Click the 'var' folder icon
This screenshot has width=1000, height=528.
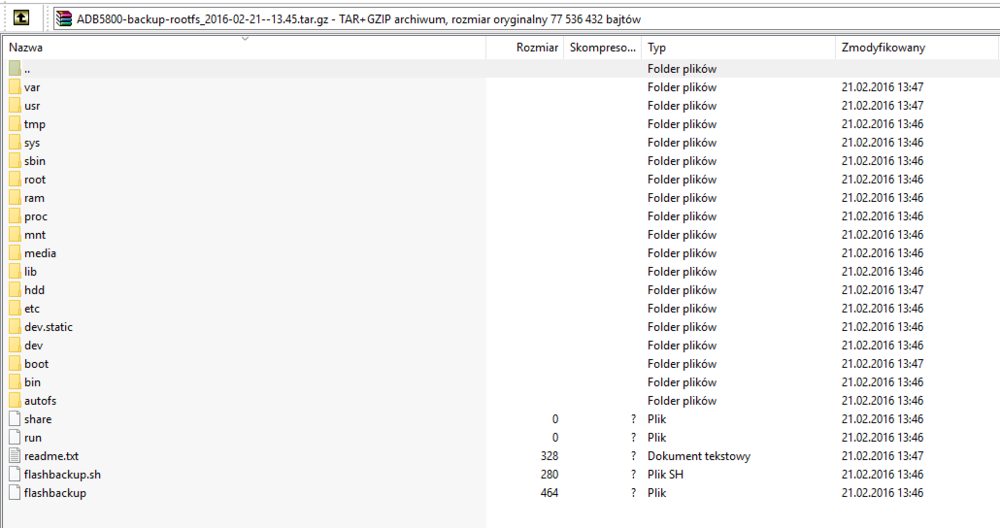[14, 87]
